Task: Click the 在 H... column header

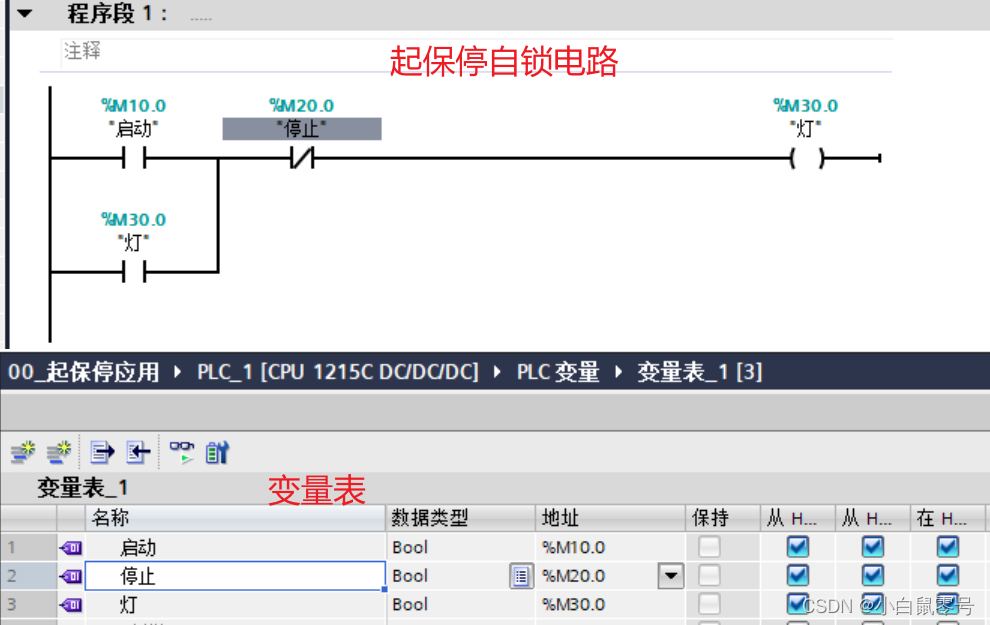Action: [x=948, y=518]
